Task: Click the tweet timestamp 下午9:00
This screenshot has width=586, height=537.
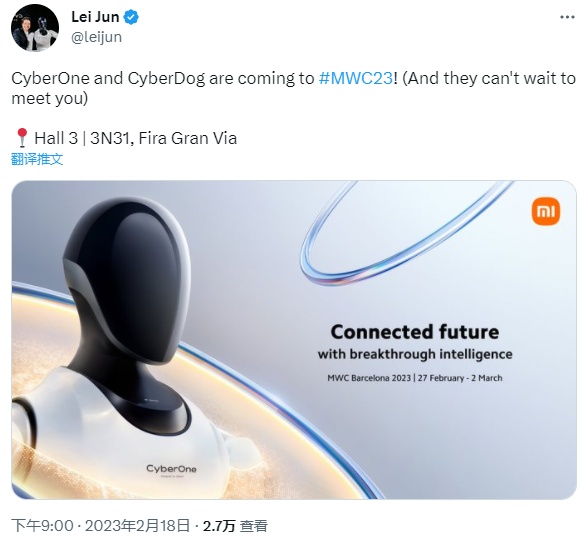Action: tap(42, 525)
